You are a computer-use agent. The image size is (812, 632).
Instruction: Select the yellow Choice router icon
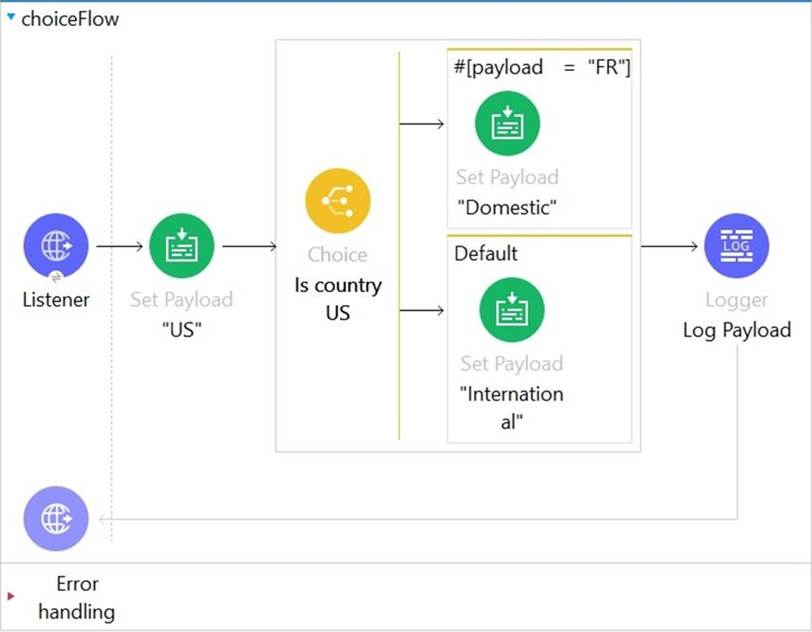pyautogui.click(x=337, y=201)
